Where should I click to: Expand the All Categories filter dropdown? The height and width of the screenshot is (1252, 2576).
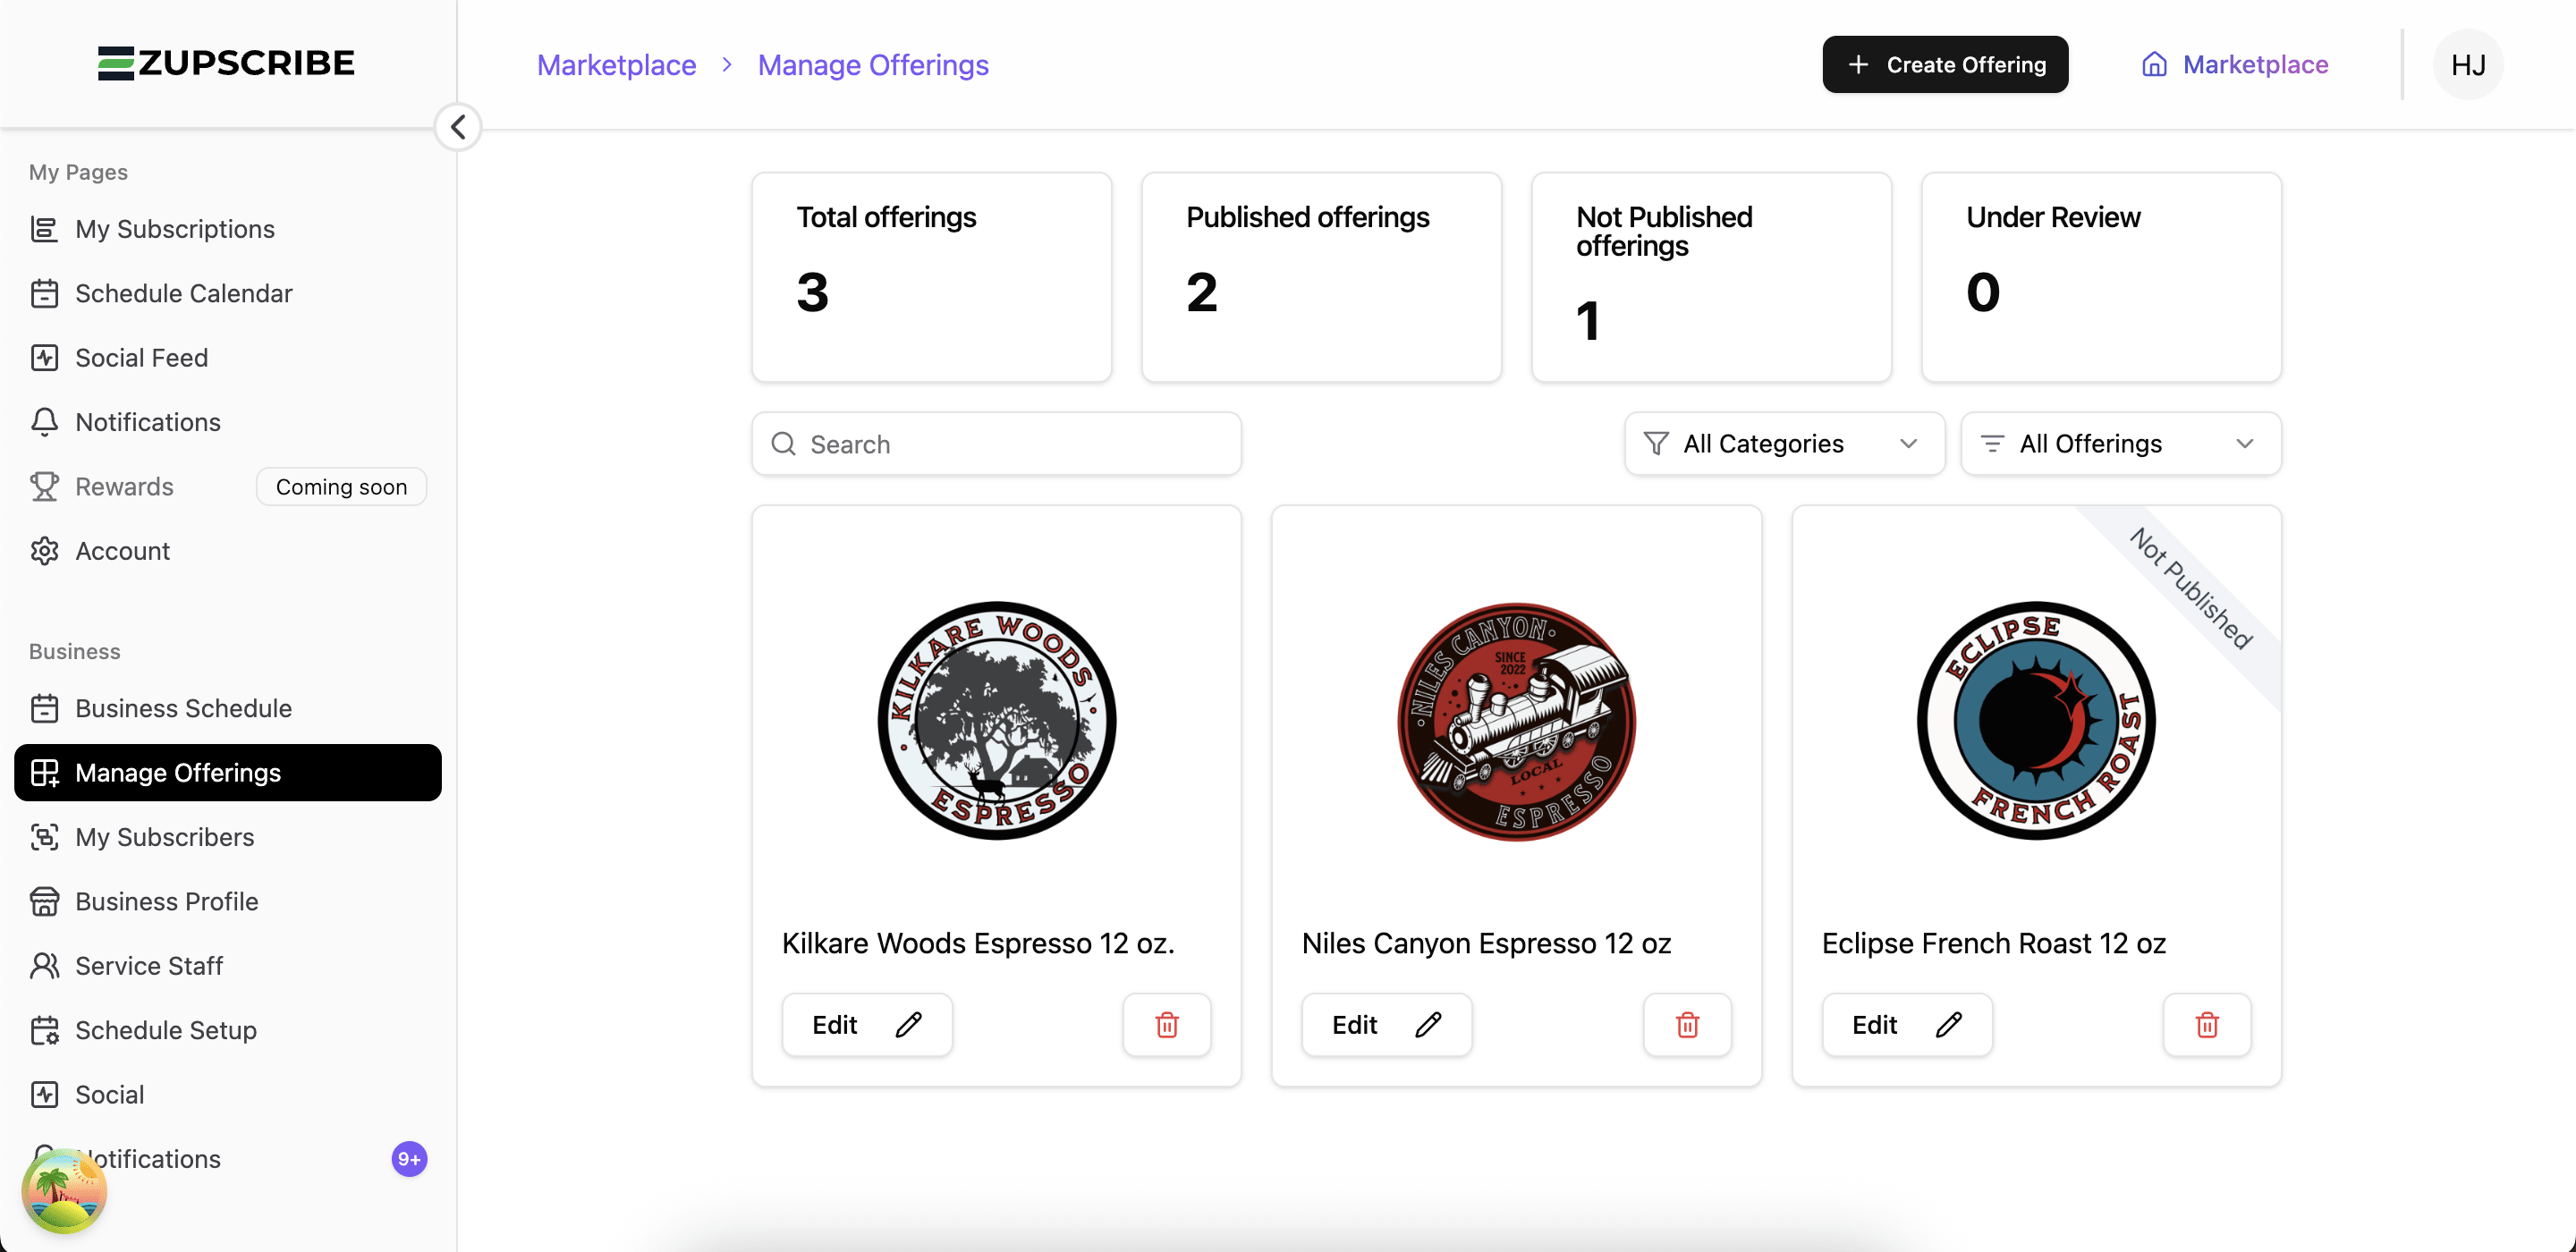[x=1784, y=444]
